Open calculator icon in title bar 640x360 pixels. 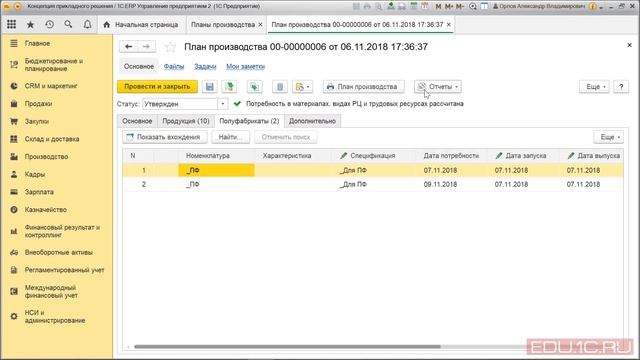pos(414,7)
